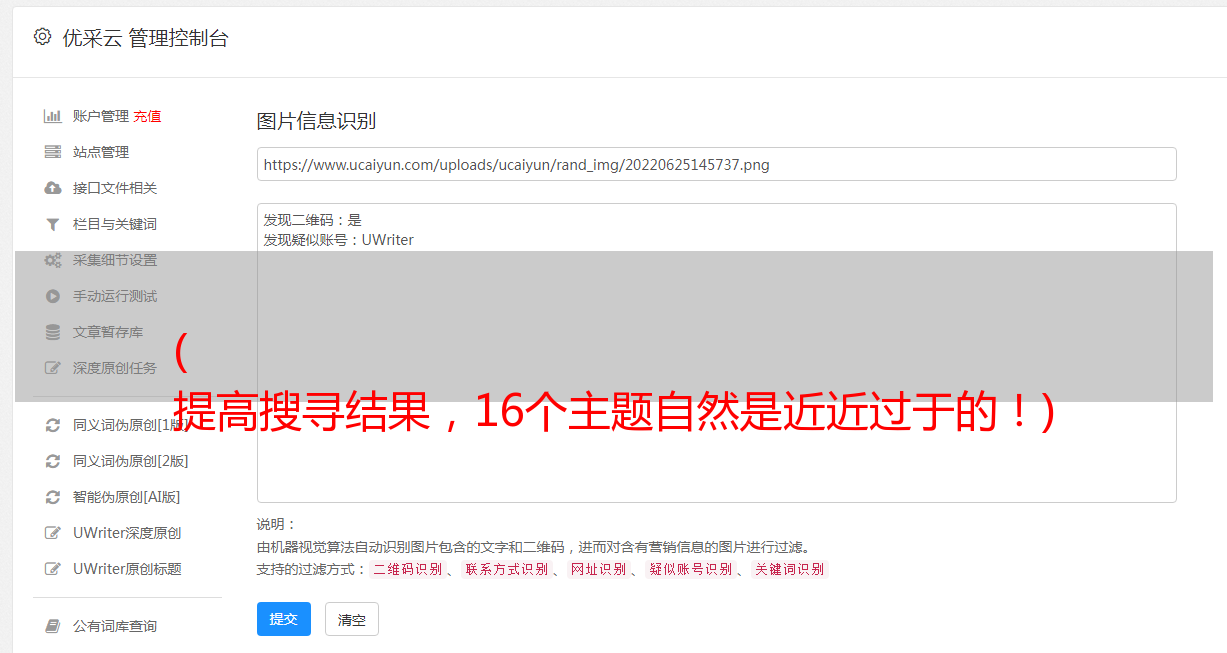Open 账户管理 in sidebar
This screenshot has height=653, width=1227.
point(101,116)
